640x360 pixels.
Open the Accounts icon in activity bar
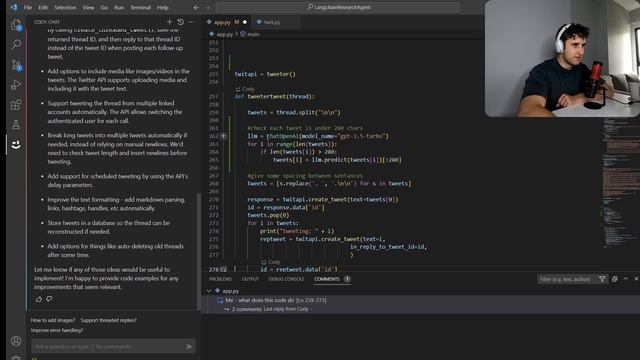coord(16,341)
